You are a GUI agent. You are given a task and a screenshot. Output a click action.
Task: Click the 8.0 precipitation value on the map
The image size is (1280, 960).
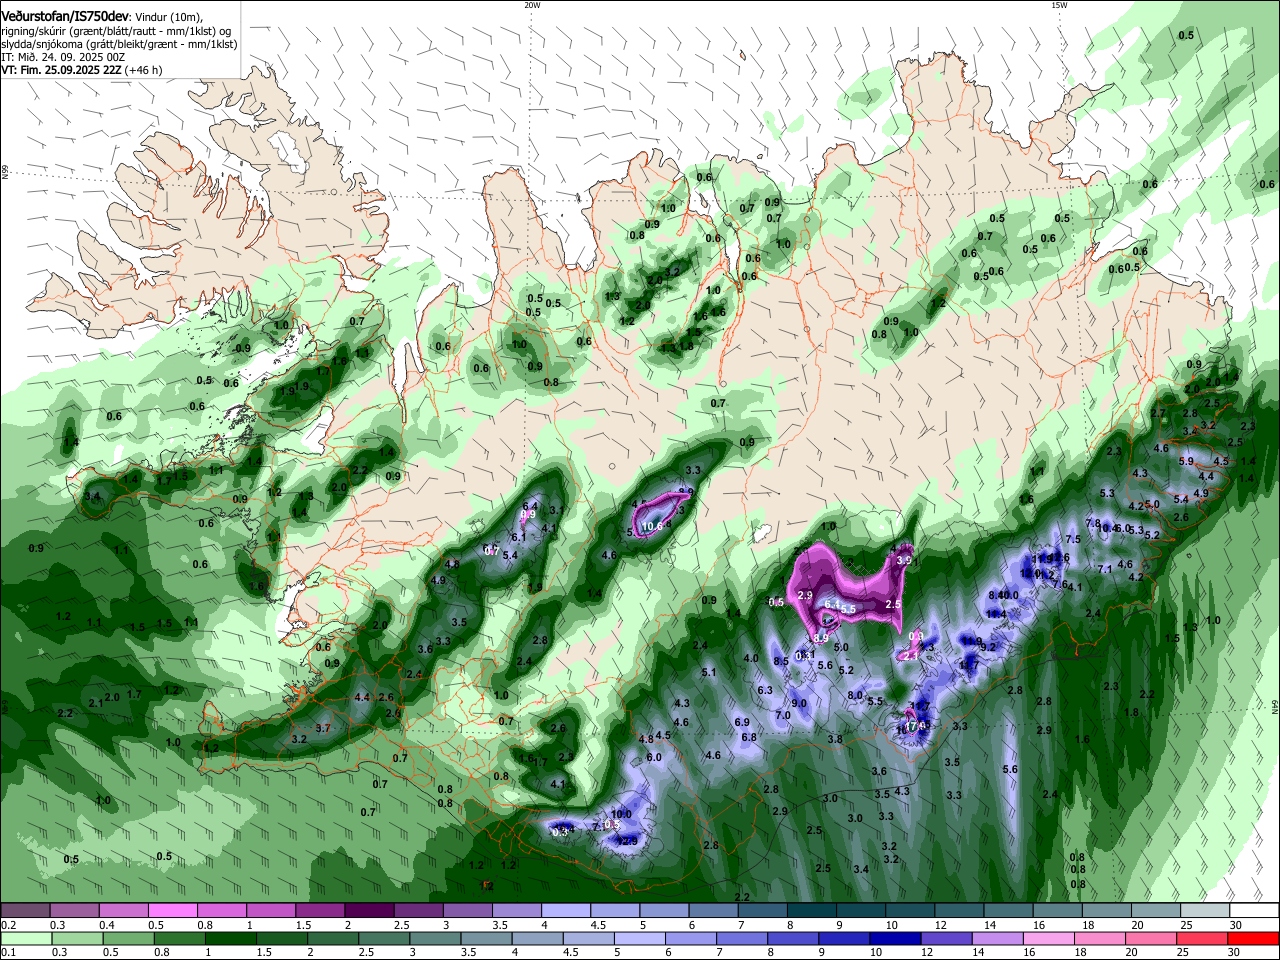click(855, 695)
